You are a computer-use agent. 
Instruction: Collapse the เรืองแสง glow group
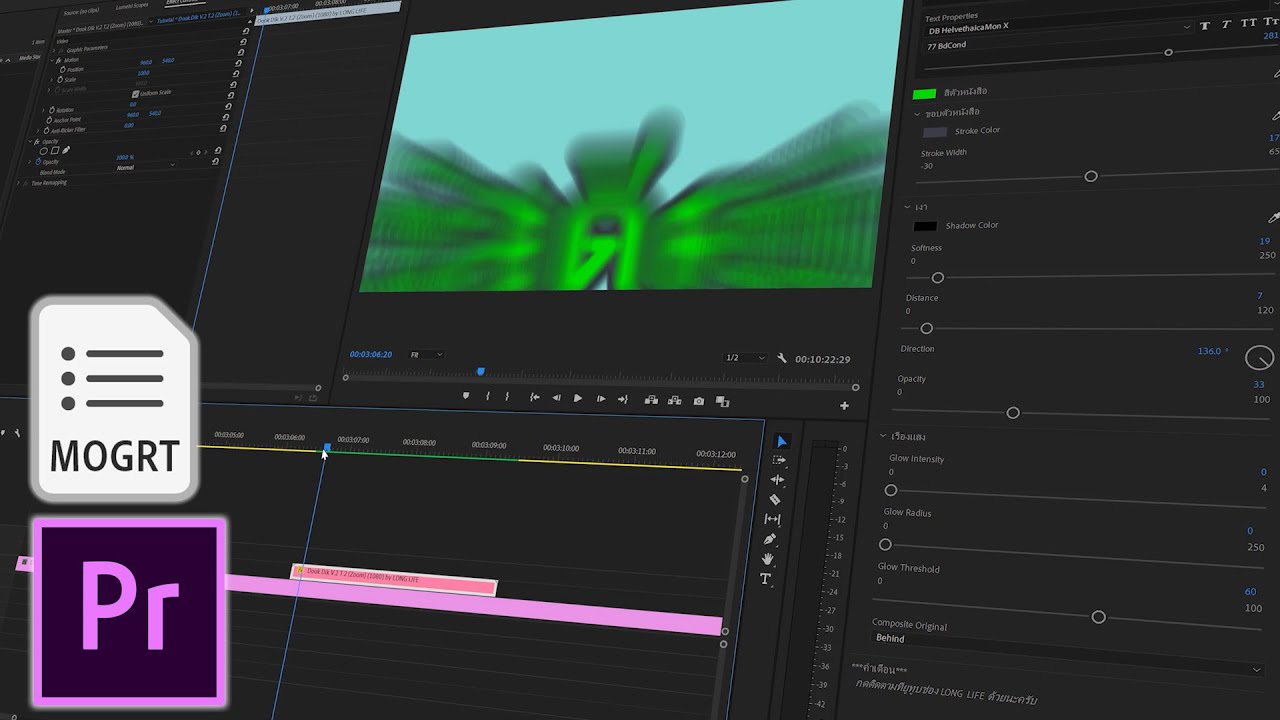tap(883, 436)
